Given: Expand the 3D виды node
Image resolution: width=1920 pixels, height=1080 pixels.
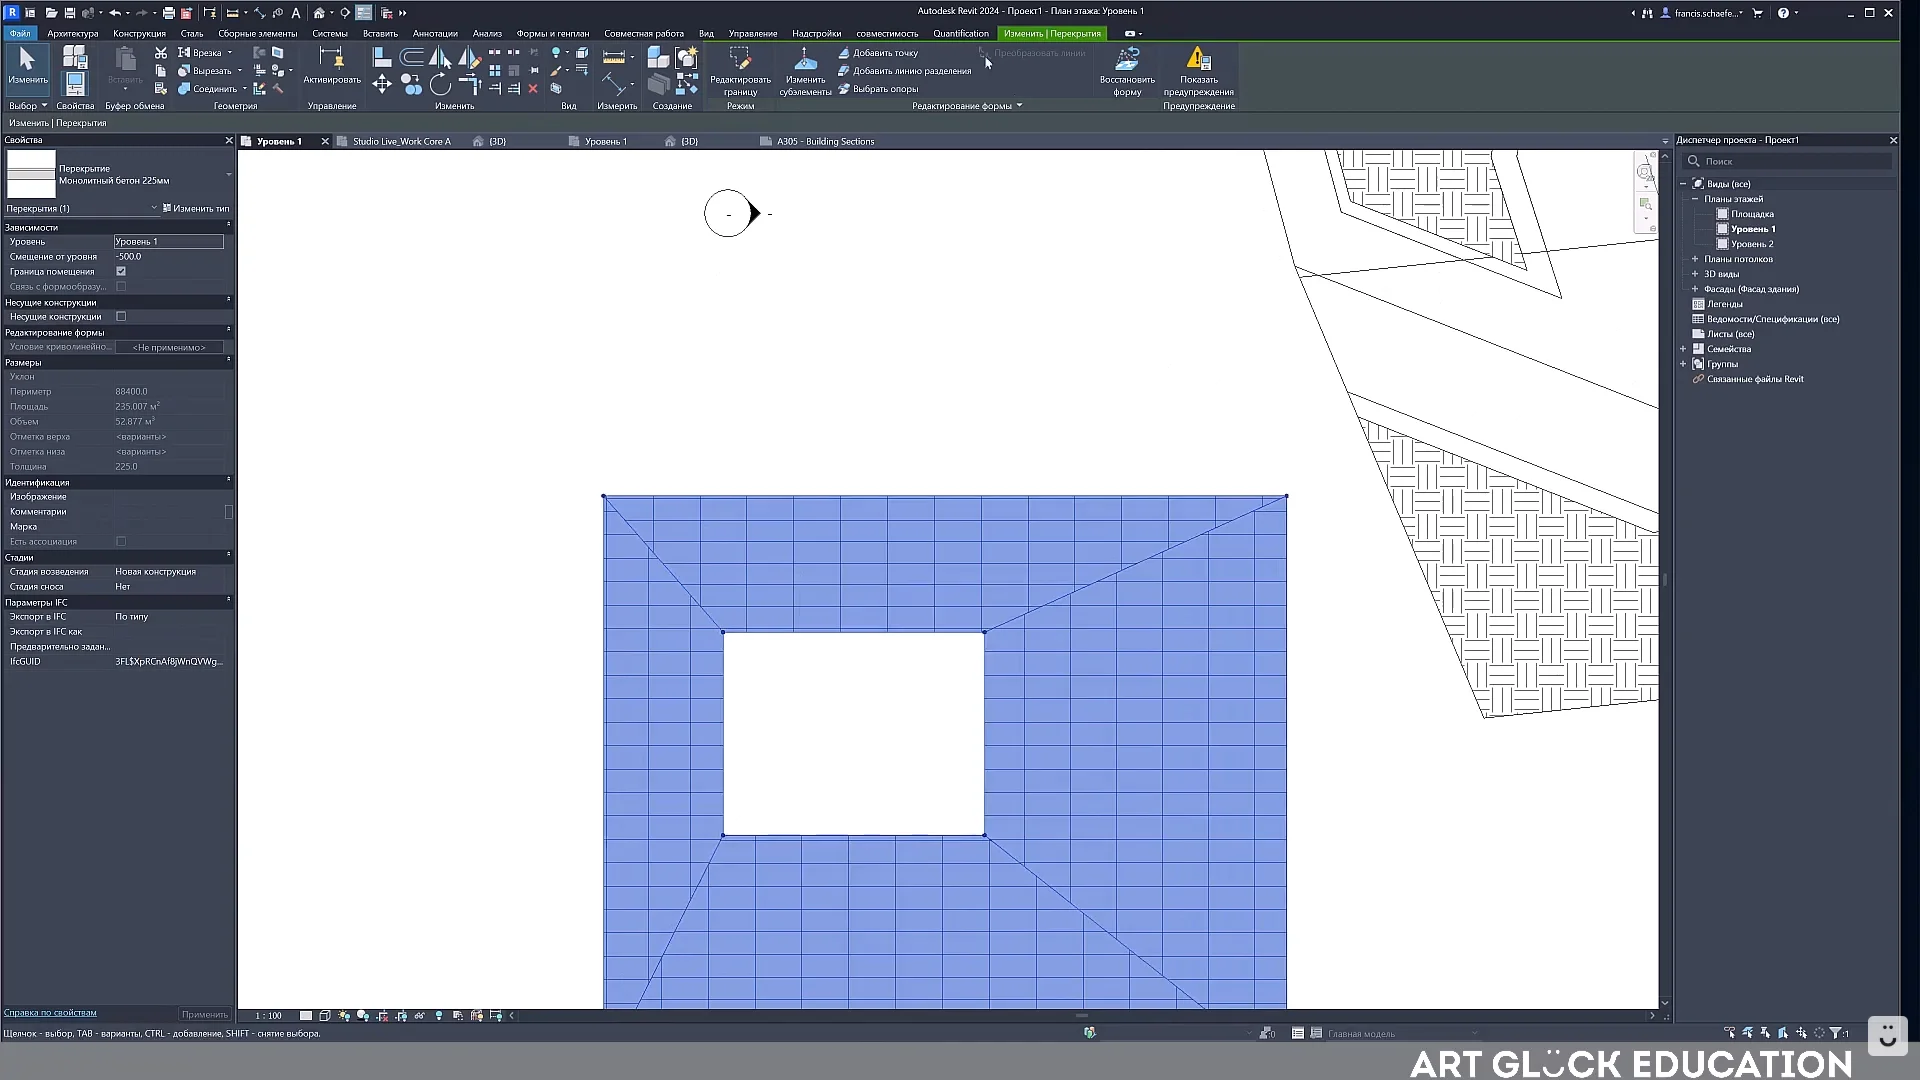Looking at the screenshot, I should tap(1695, 274).
